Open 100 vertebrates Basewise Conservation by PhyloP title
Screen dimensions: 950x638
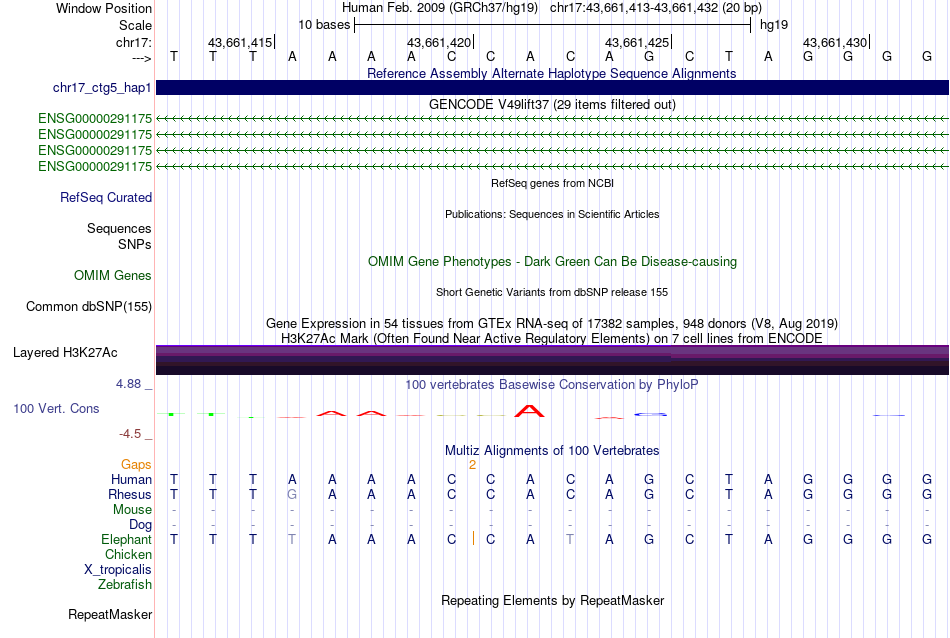552,384
